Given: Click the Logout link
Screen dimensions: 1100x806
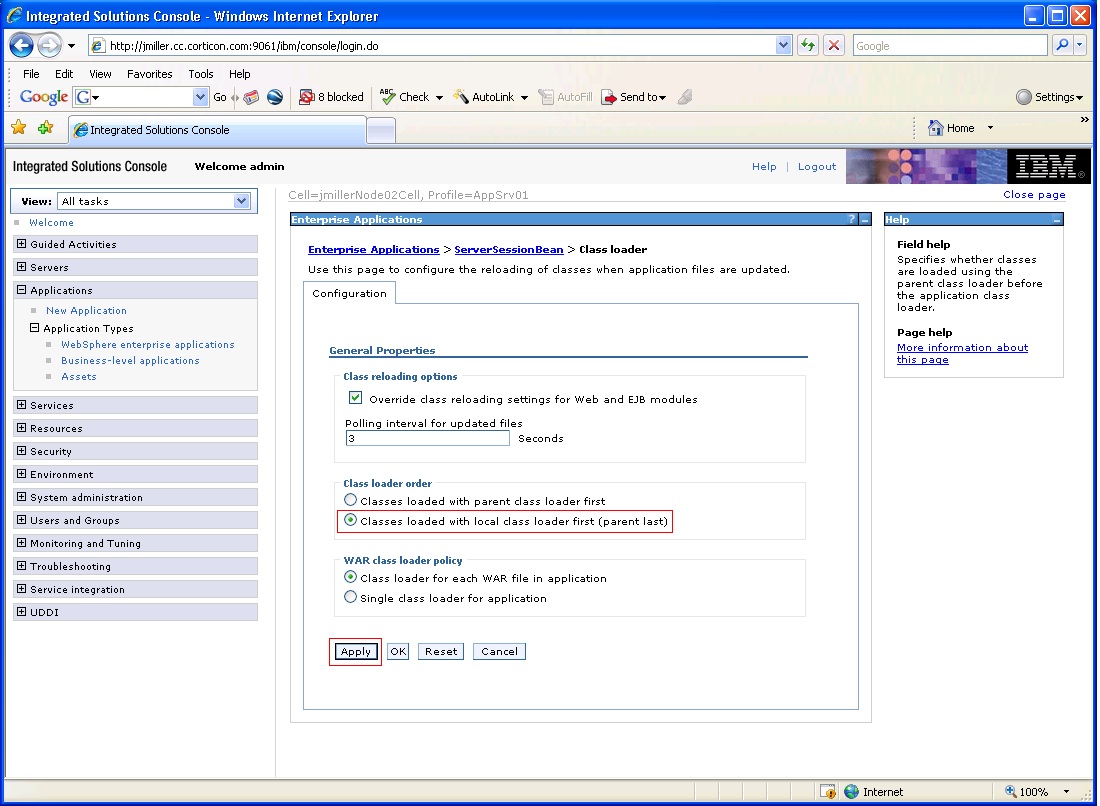Looking at the screenshot, I should pyautogui.click(x=817, y=166).
